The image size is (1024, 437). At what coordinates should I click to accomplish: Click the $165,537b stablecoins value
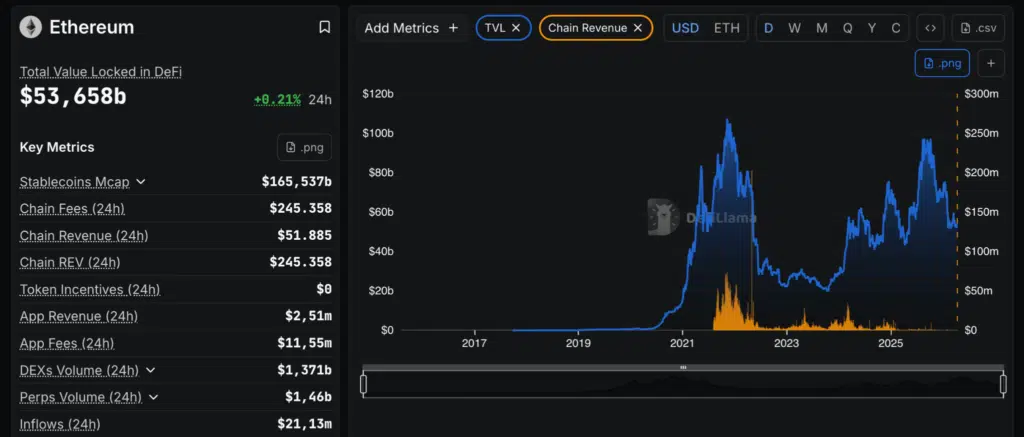click(296, 182)
